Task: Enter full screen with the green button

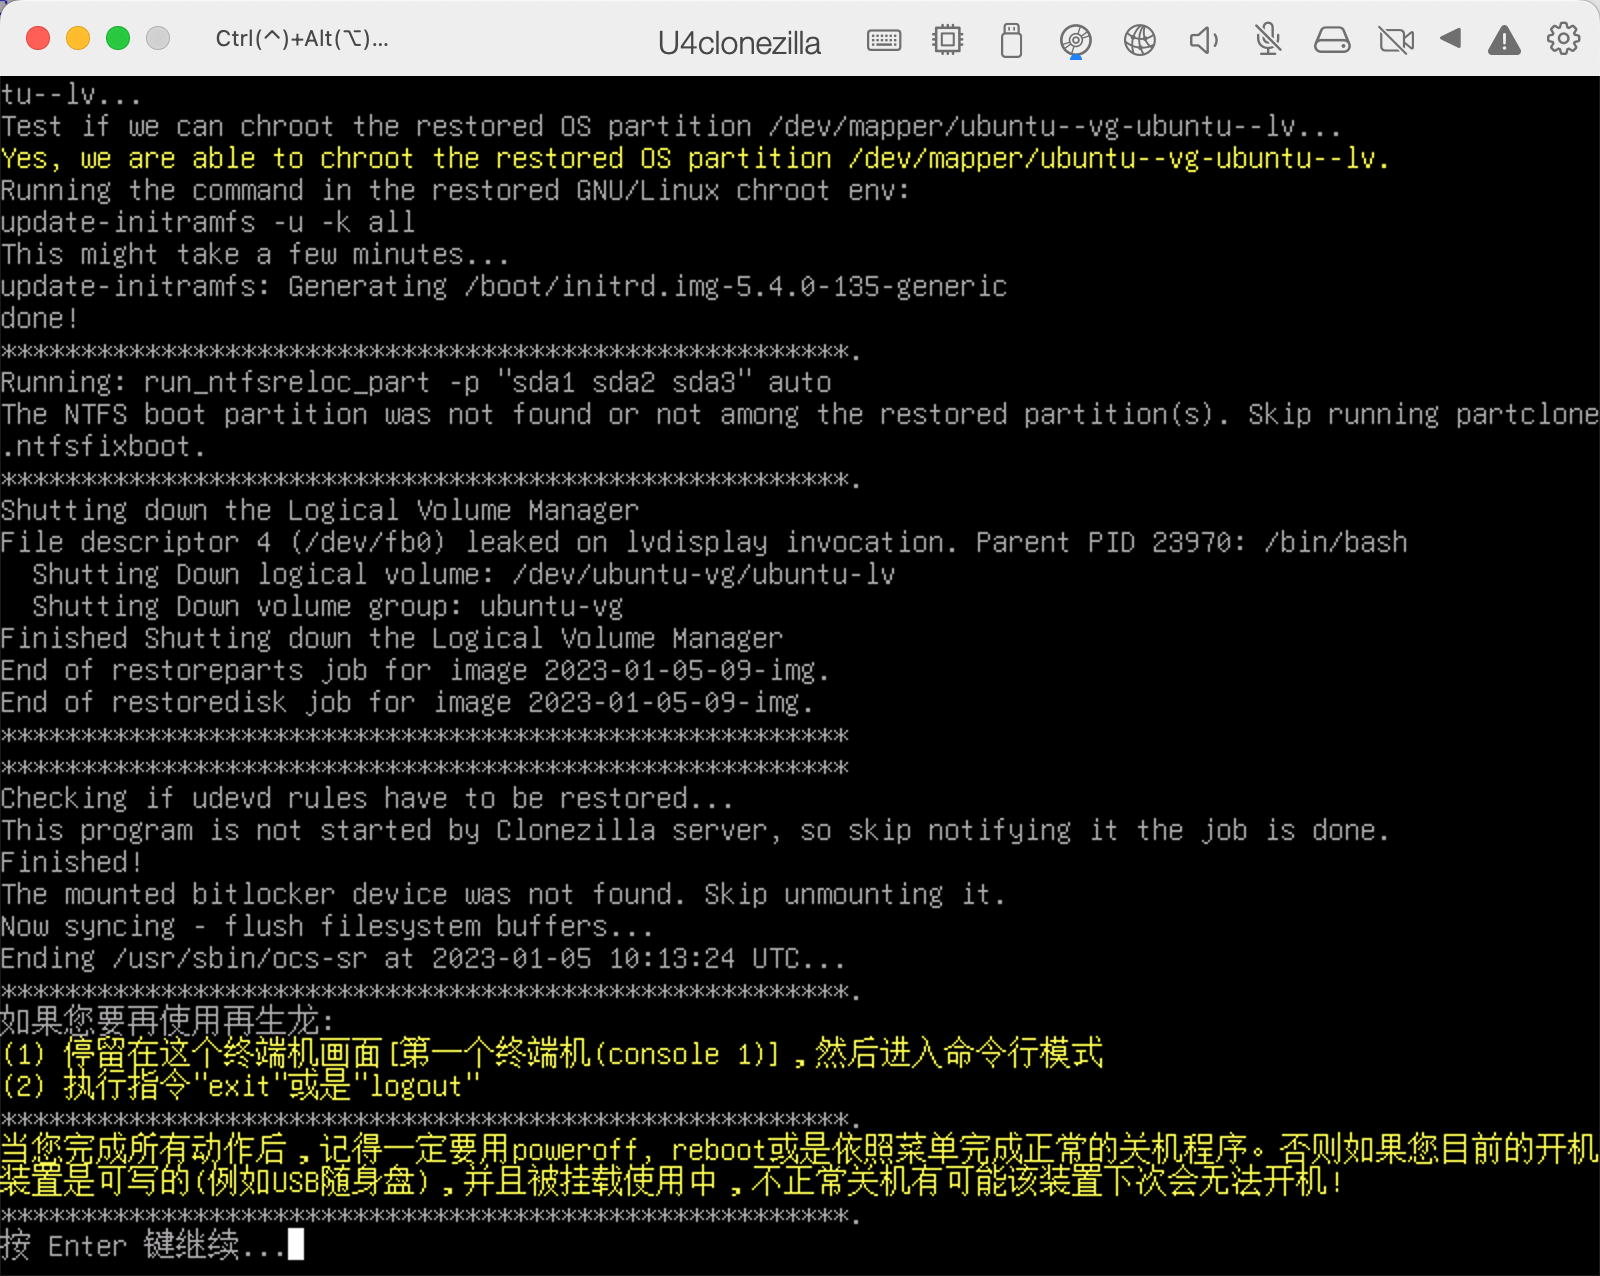Action: tap(118, 39)
